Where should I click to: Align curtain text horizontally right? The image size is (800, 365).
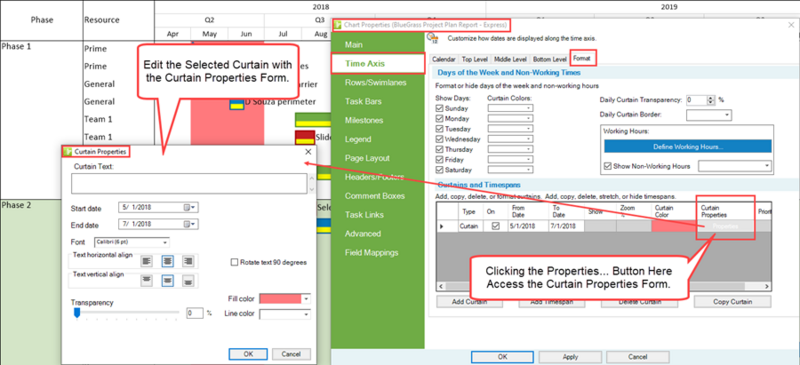click(188, 261)
